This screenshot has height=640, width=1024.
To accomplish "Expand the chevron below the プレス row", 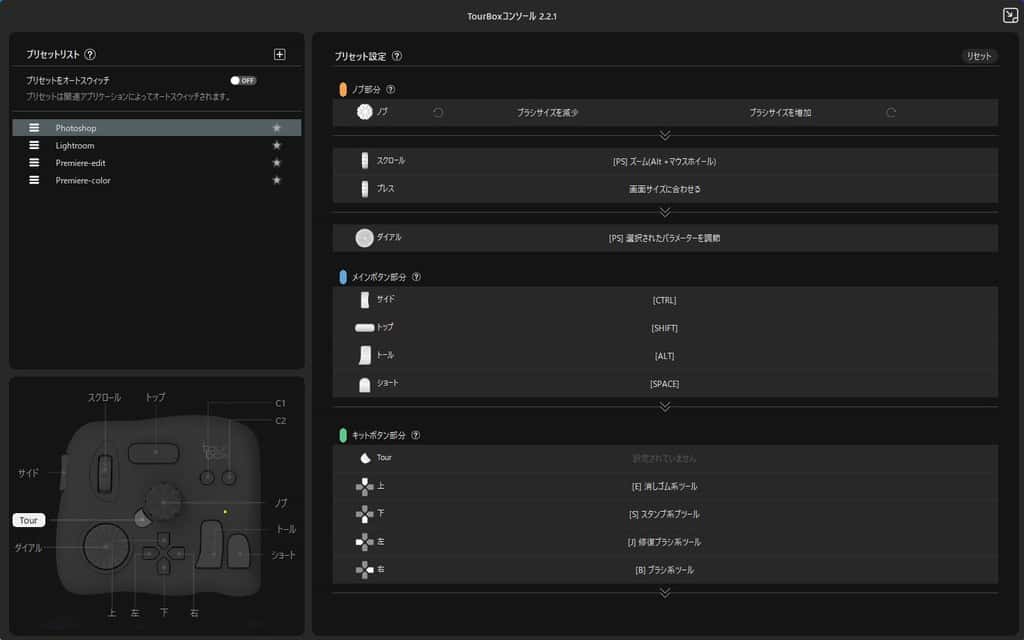I will (x=665, y=211).
